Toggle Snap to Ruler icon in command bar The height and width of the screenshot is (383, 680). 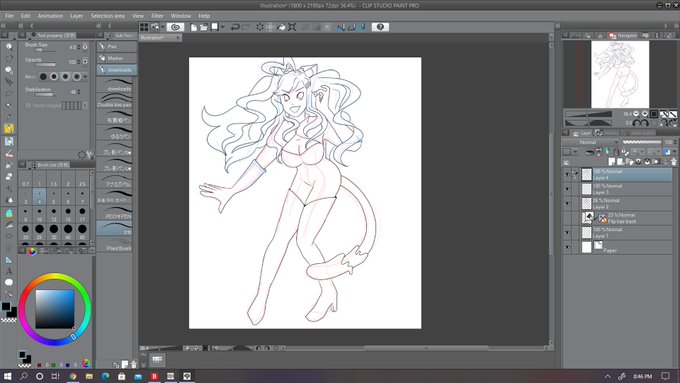(341, 27)
